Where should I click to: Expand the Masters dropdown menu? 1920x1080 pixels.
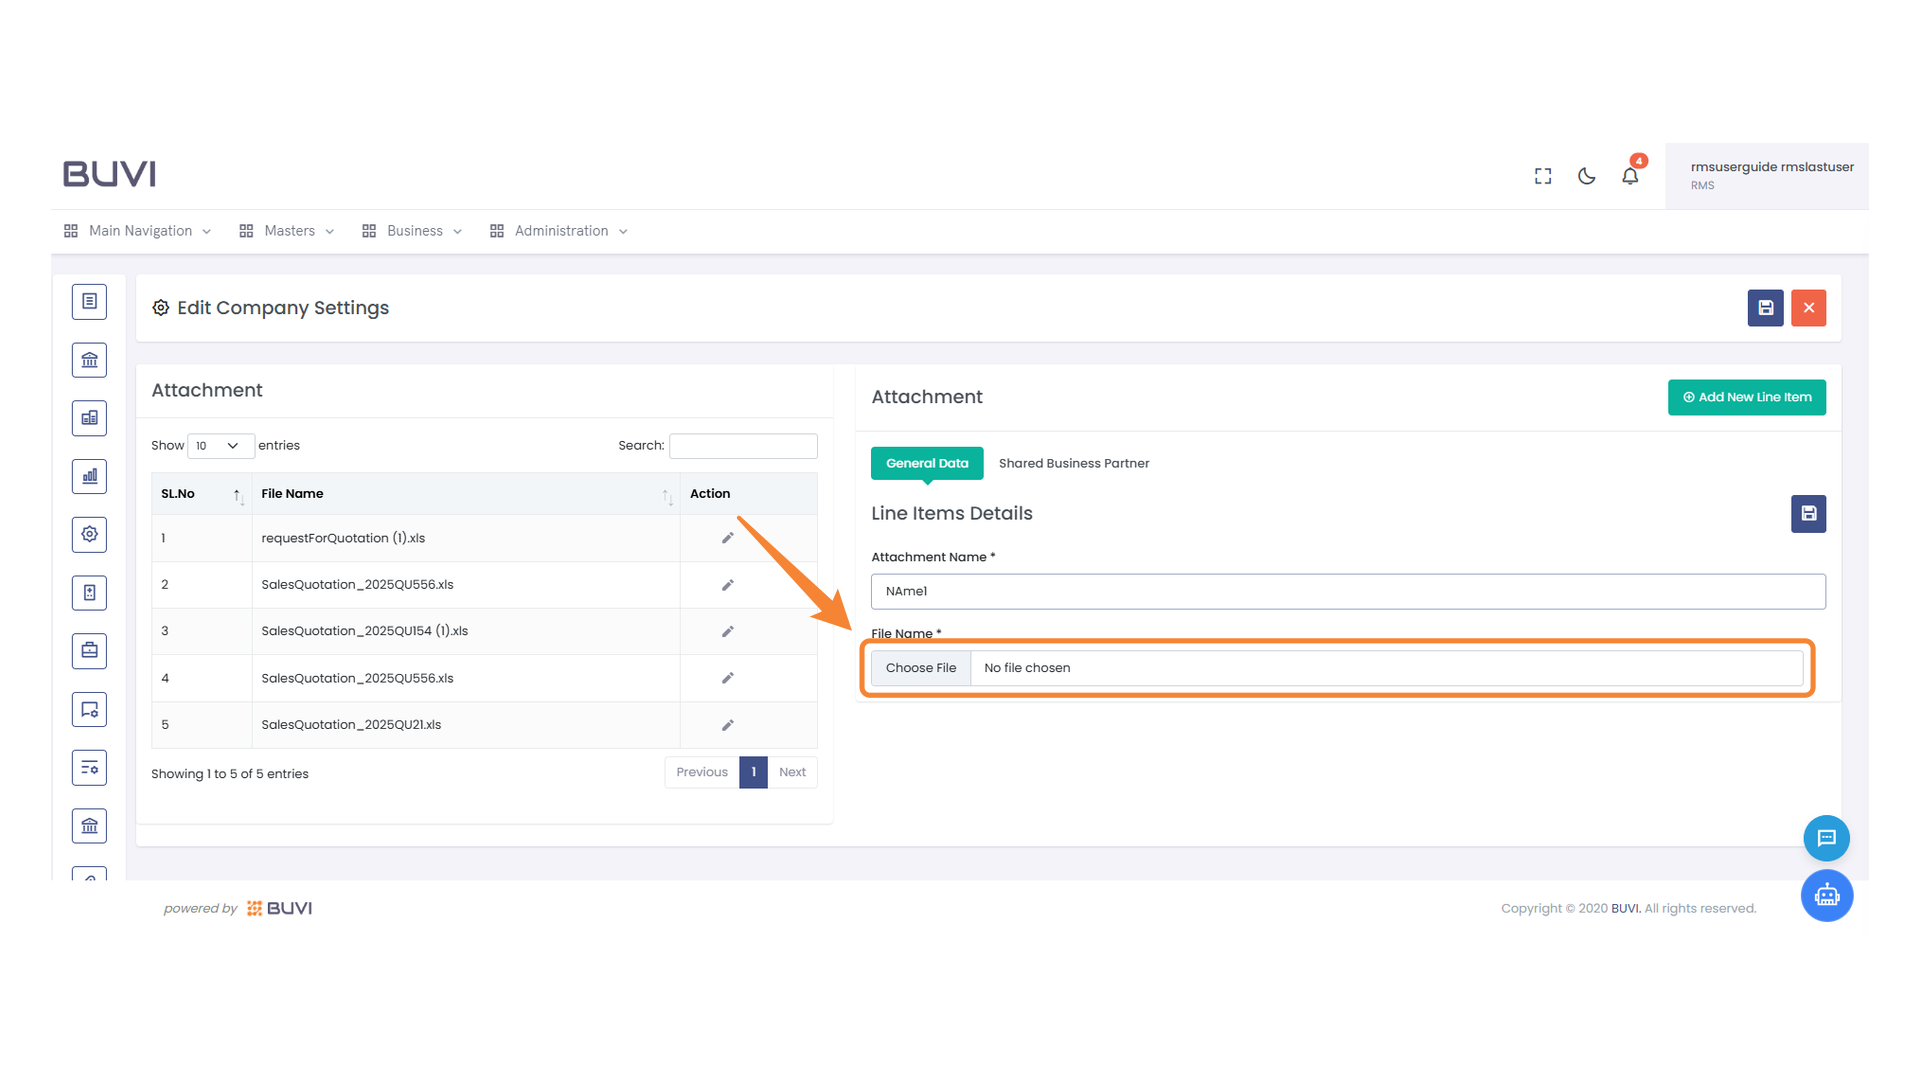(x=288, y=231)
